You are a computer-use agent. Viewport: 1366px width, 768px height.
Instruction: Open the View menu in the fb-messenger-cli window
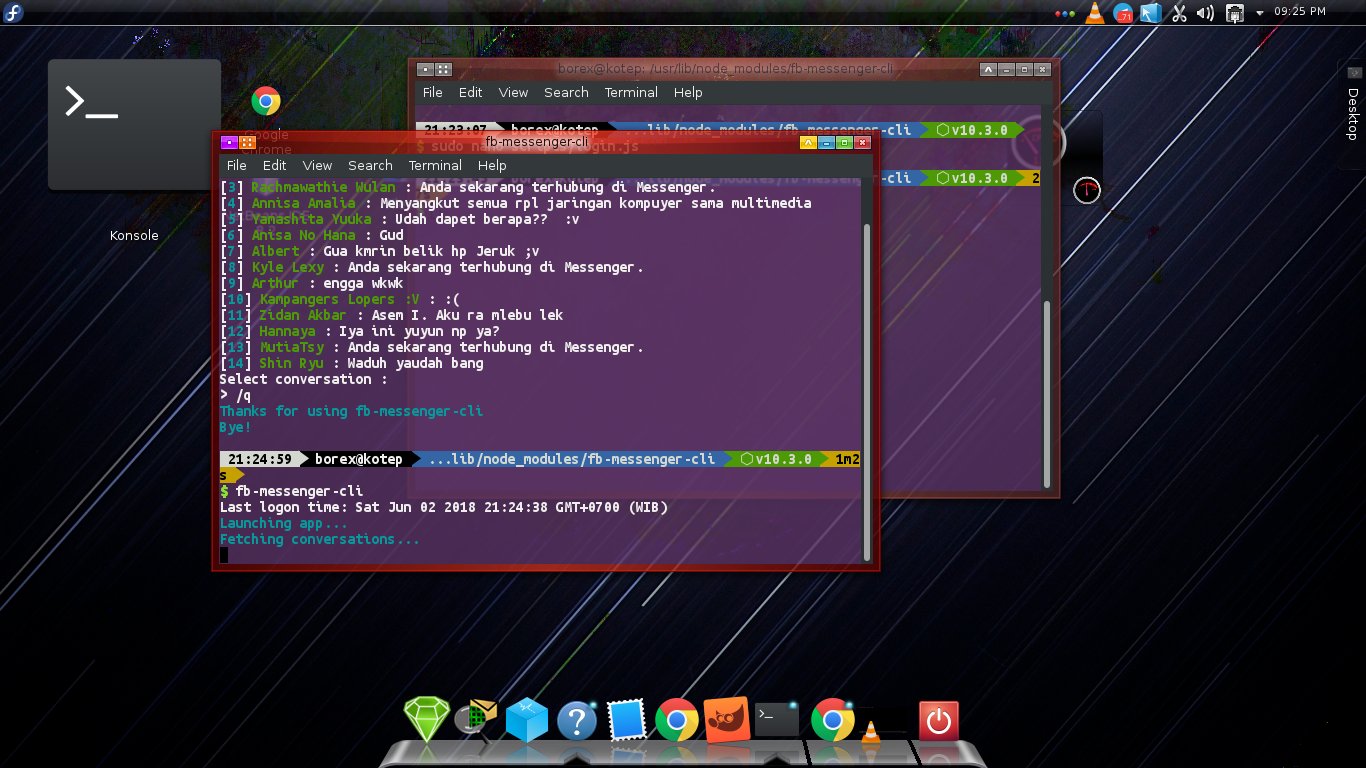[x=317, y=165]
